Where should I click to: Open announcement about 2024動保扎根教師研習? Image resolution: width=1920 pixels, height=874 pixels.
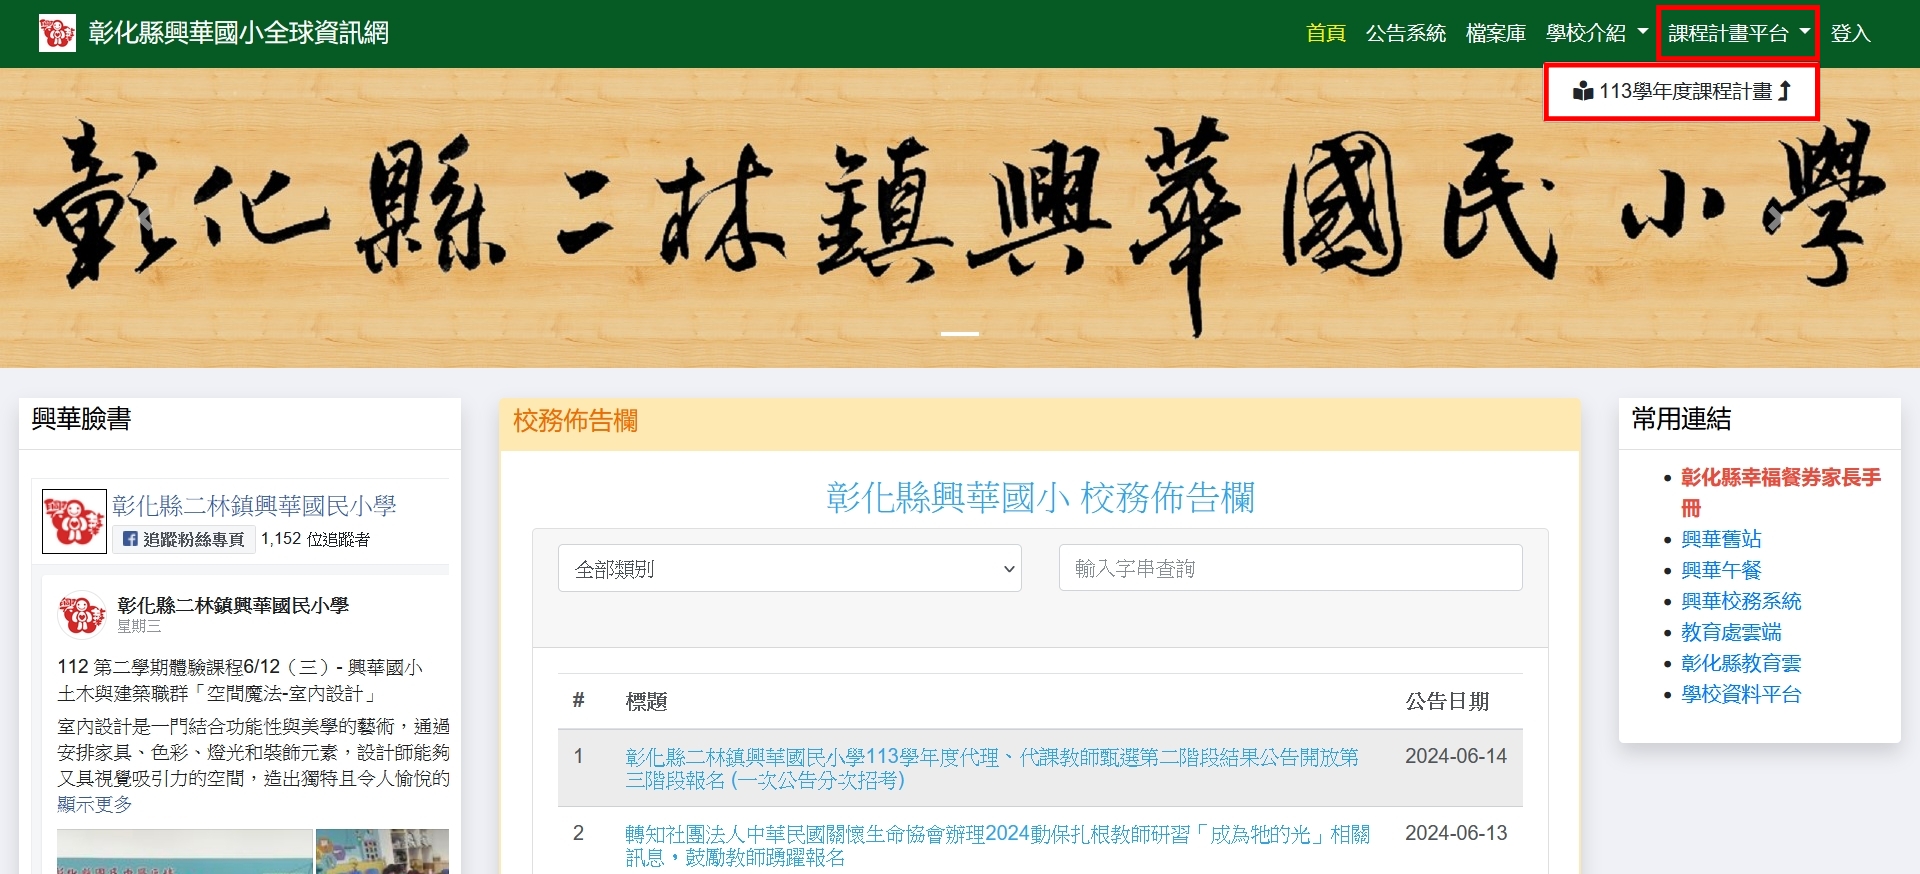(x=998, y=846)
